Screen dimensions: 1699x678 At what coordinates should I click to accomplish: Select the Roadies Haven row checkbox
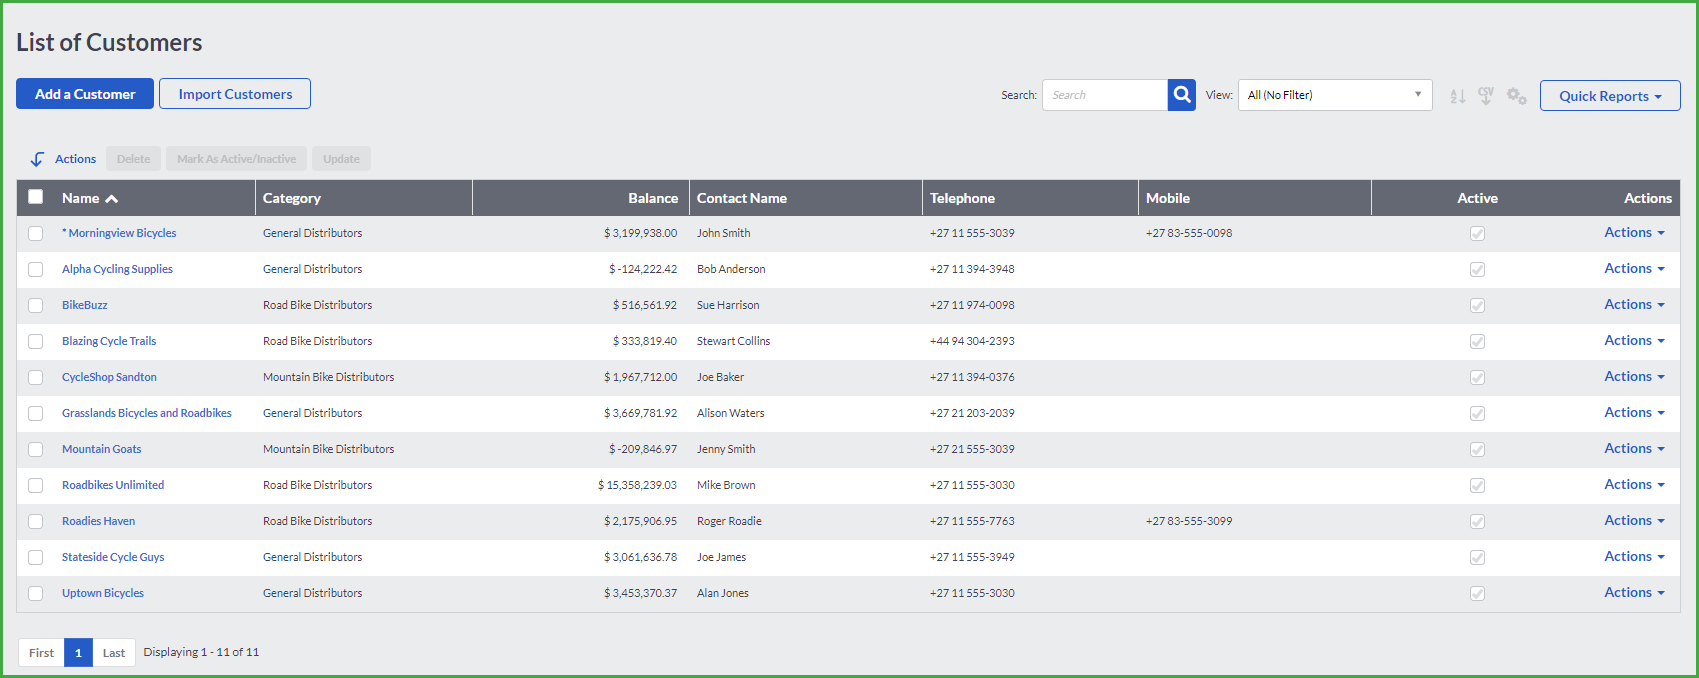pyautogui.click(x=36, y=521)
